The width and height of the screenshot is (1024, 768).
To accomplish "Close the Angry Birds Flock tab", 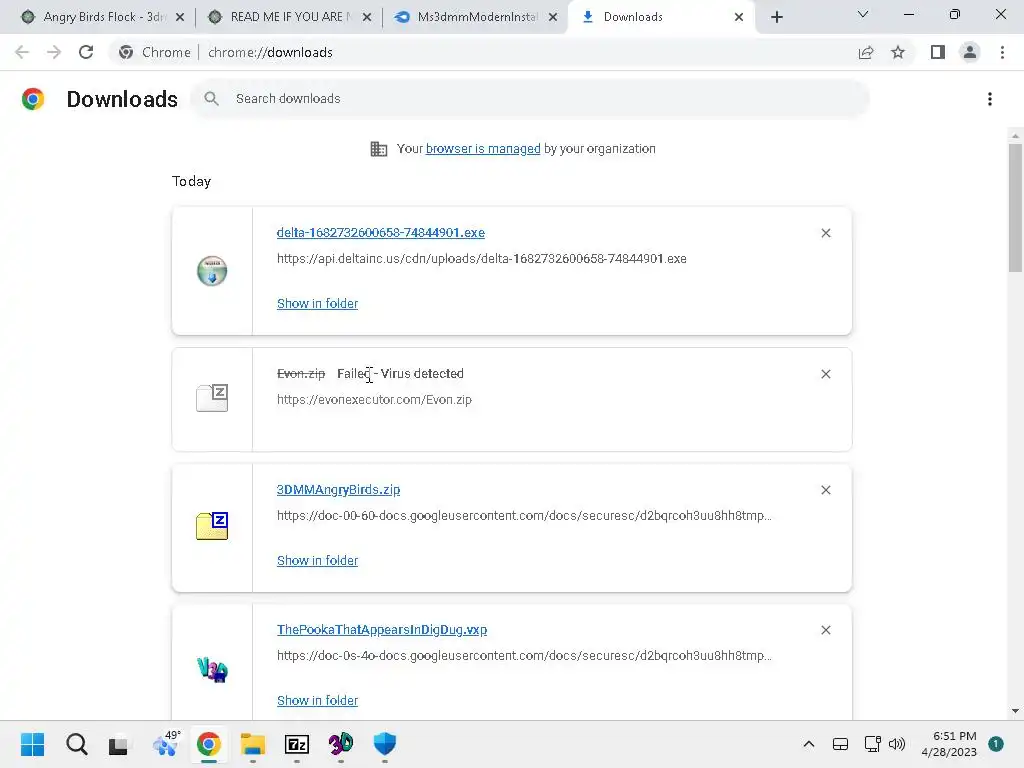I will click(180, 17).
